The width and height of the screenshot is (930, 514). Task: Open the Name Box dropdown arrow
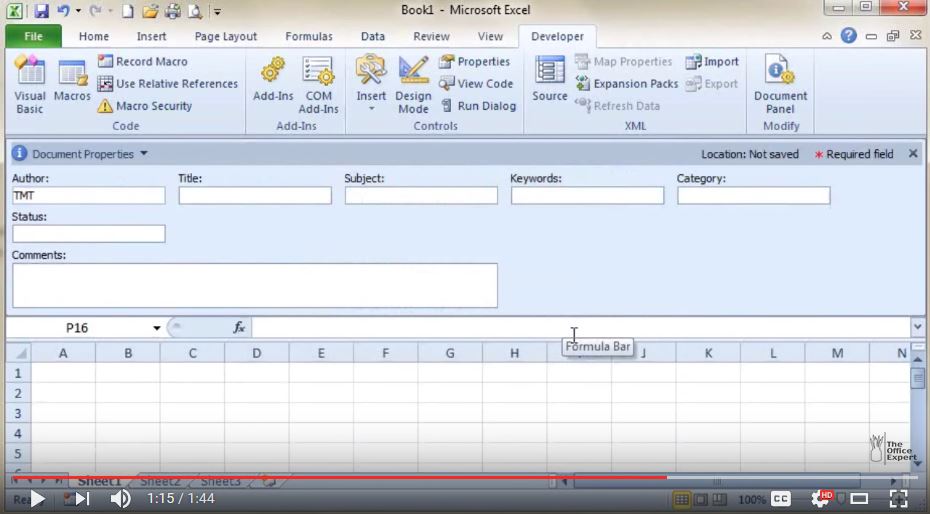point(157,328)
